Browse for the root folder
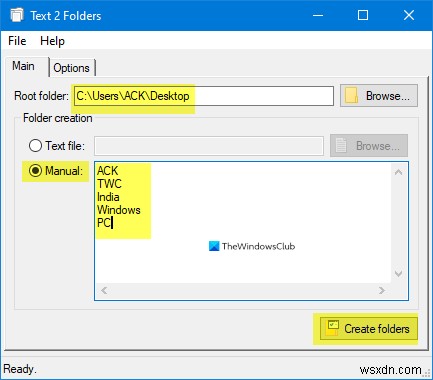Image resolution: width=433 pixels, height=380 pixels. [379, 96]
